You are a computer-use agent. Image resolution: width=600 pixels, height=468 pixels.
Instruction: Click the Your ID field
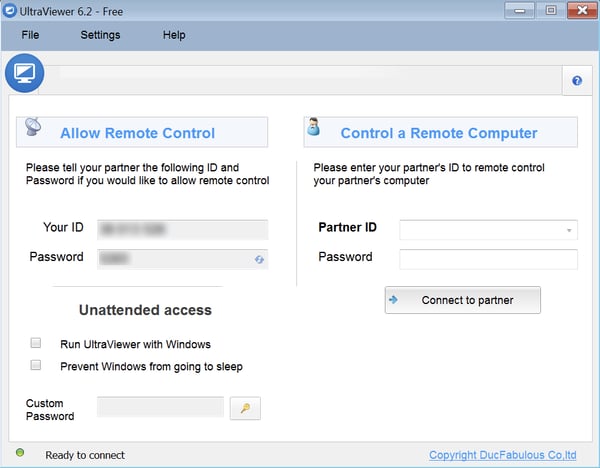(182, 229)
